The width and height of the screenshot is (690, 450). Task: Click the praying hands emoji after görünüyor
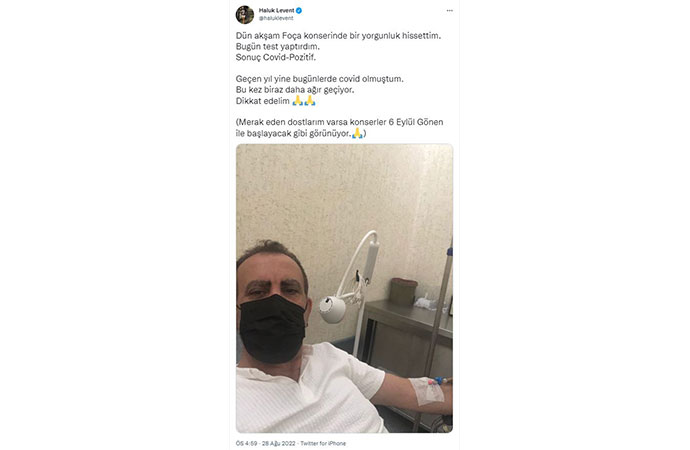click(x=357, y=133)
